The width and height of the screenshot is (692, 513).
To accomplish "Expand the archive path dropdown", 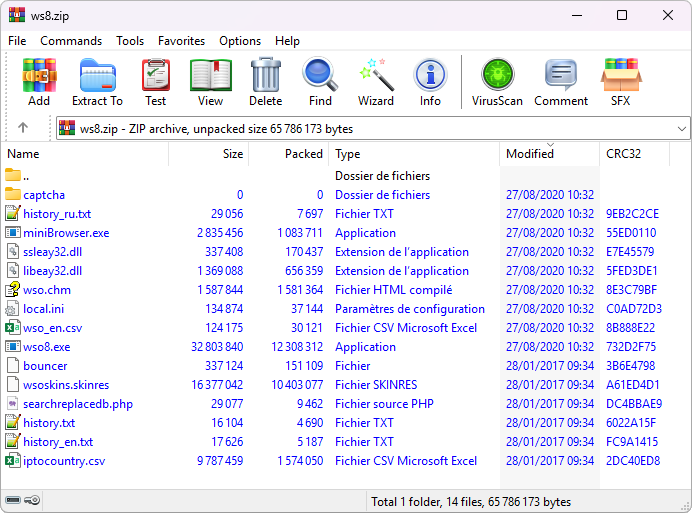I will pos(681,128).
